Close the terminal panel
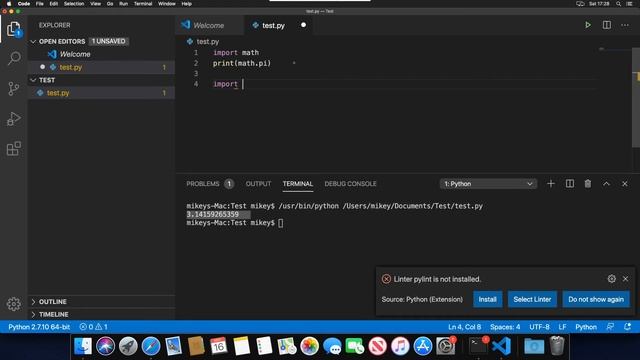This screenshot has height=360, width=640. coord(625,184)
